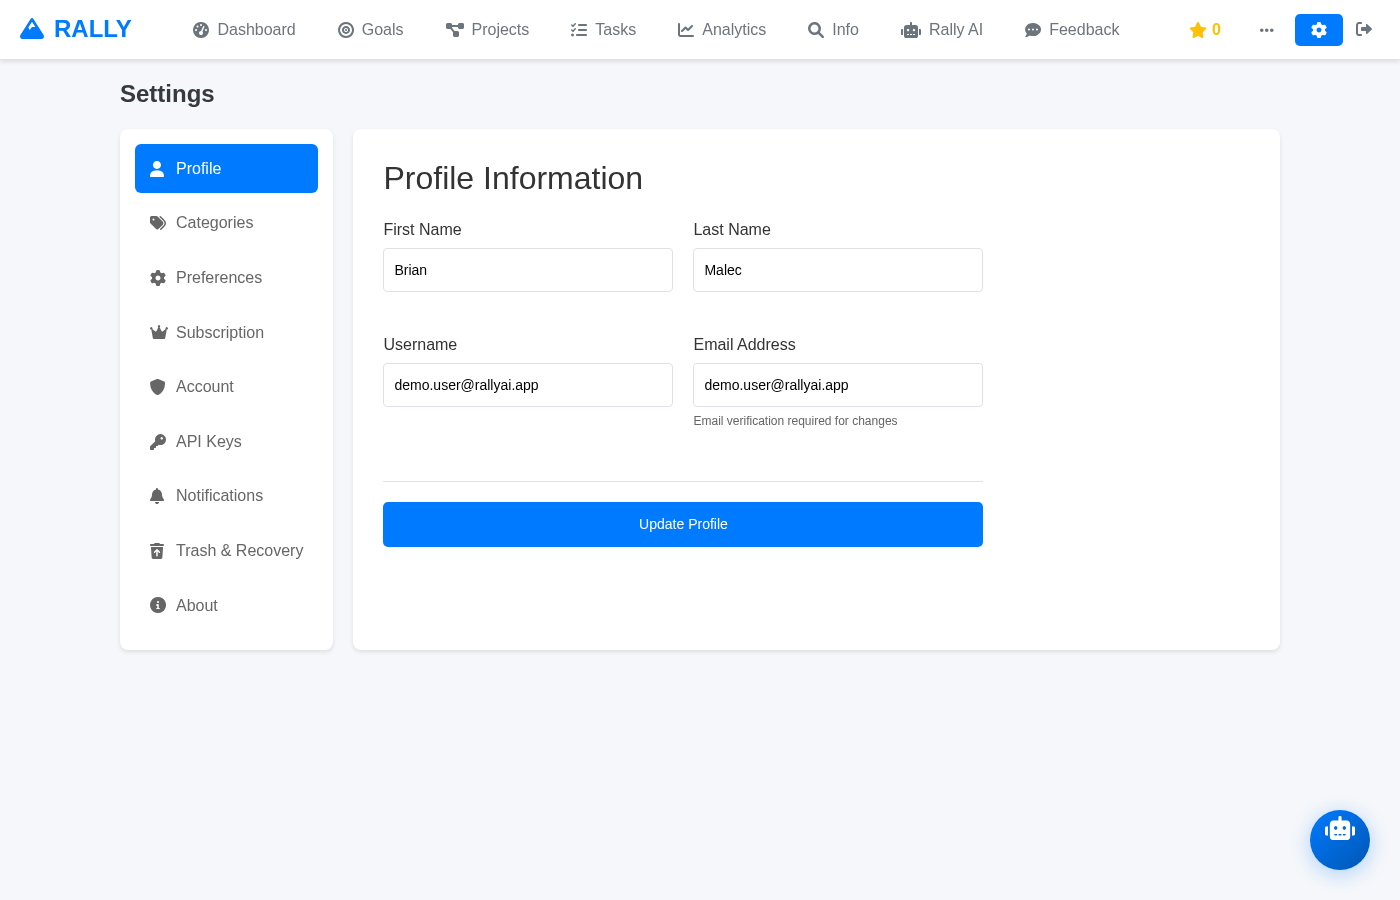Focus the First Name input field
This screenshot has height=900, width=1400.
click(x=527, y=270)
